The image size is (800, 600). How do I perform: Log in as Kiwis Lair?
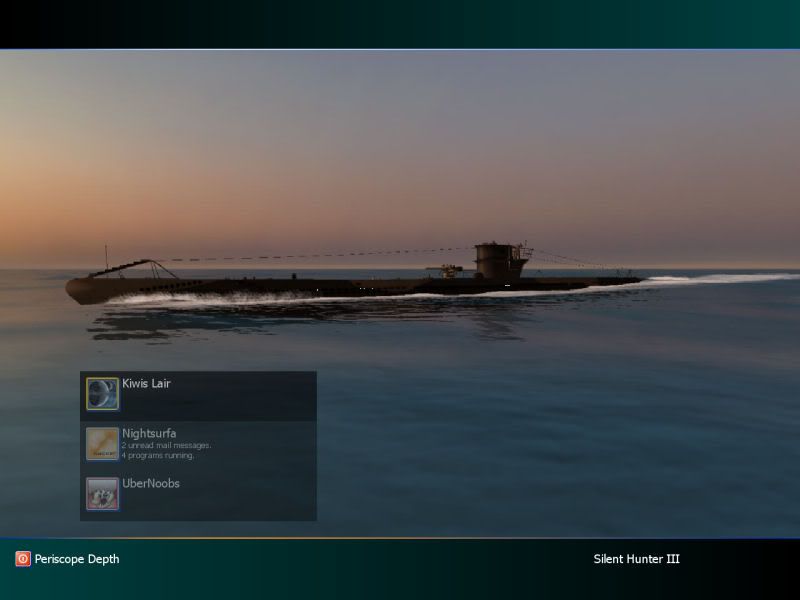pyautogui.click(x=198, y=396)
